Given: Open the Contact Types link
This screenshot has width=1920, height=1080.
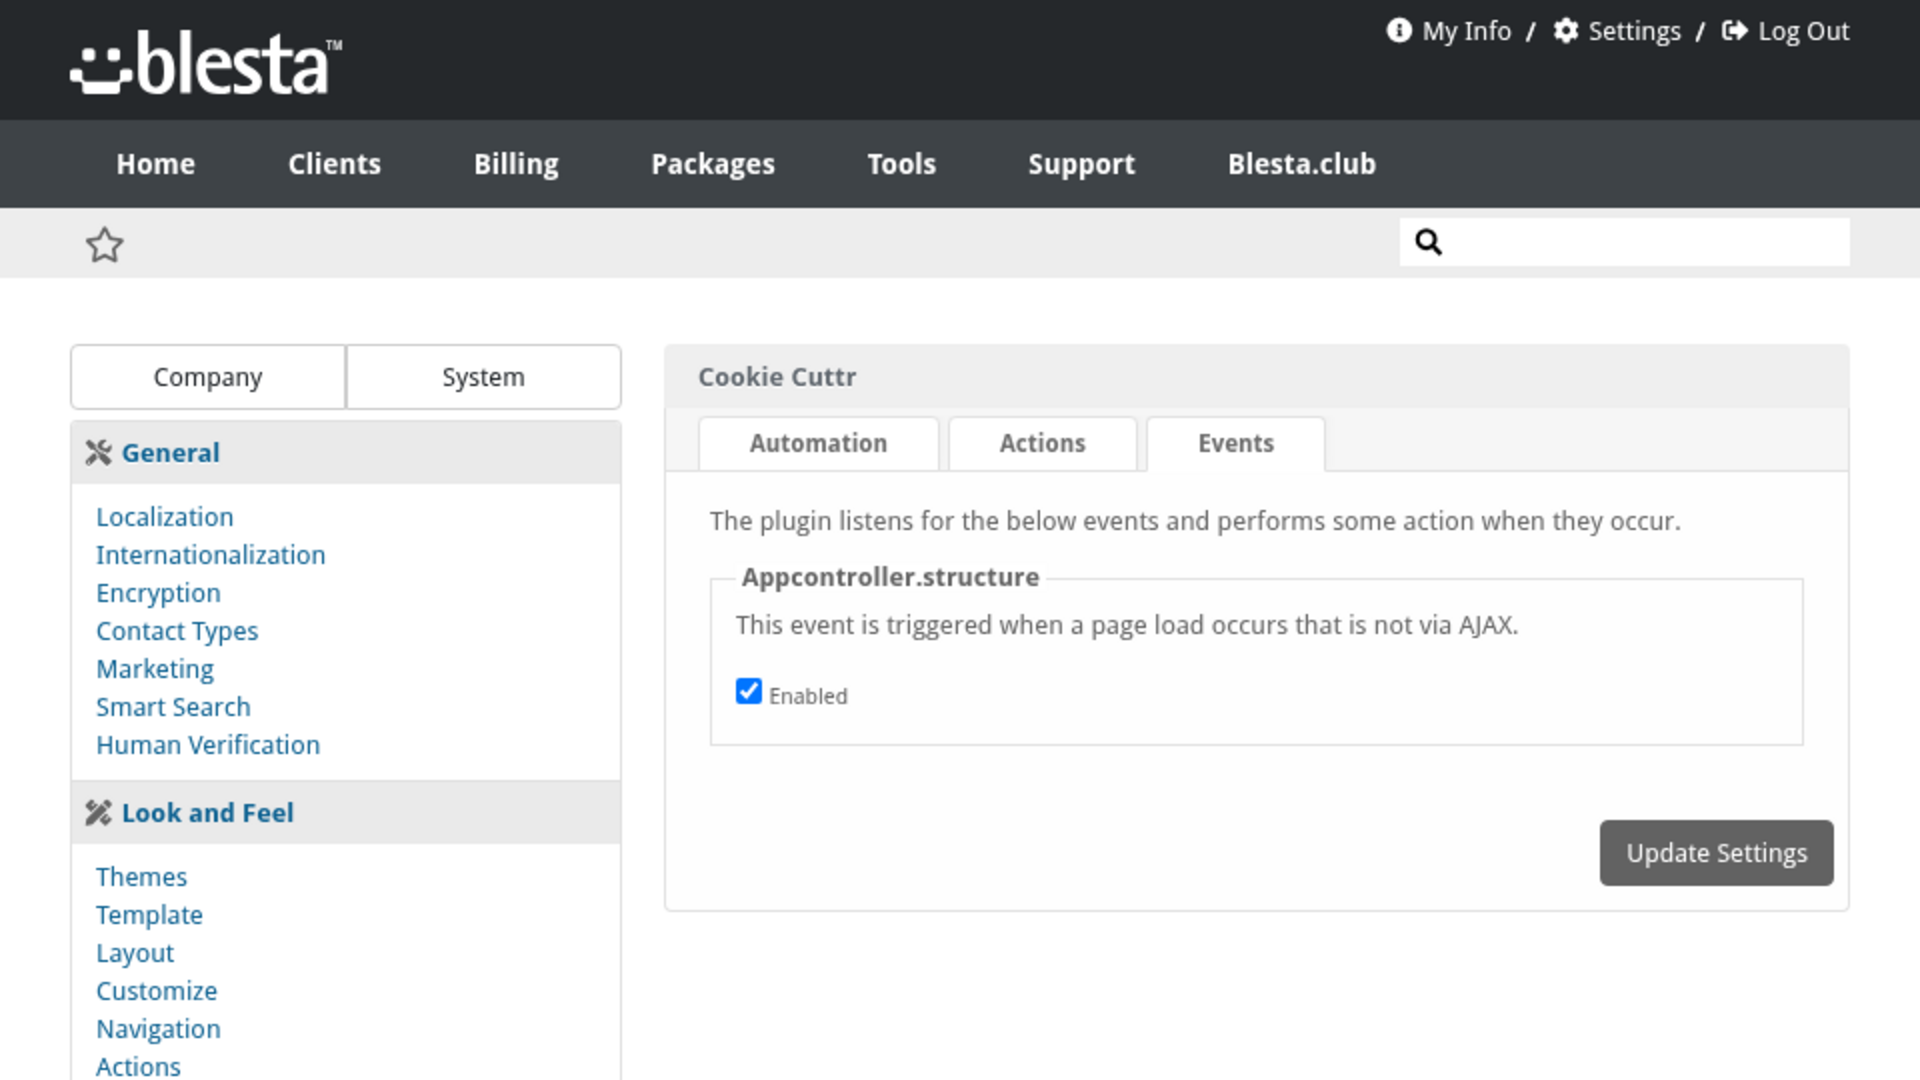Looking at the screenshot, I should [x=177, y=631].
